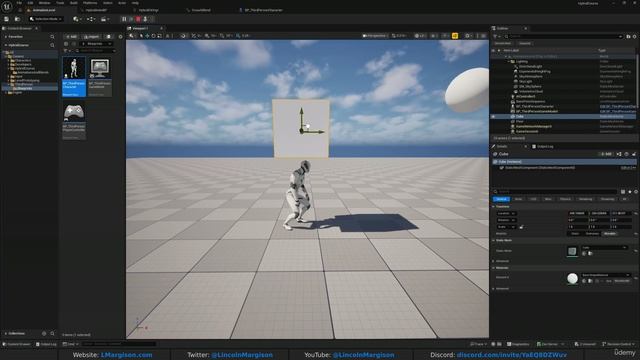Select the Cube row in Outliner
This screenshot has width=640, height=360.
(563, 116)
